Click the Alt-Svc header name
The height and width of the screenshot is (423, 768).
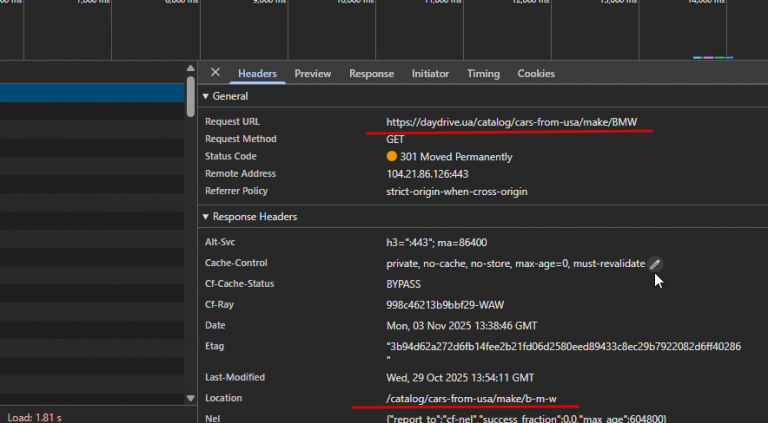(220, 242)
